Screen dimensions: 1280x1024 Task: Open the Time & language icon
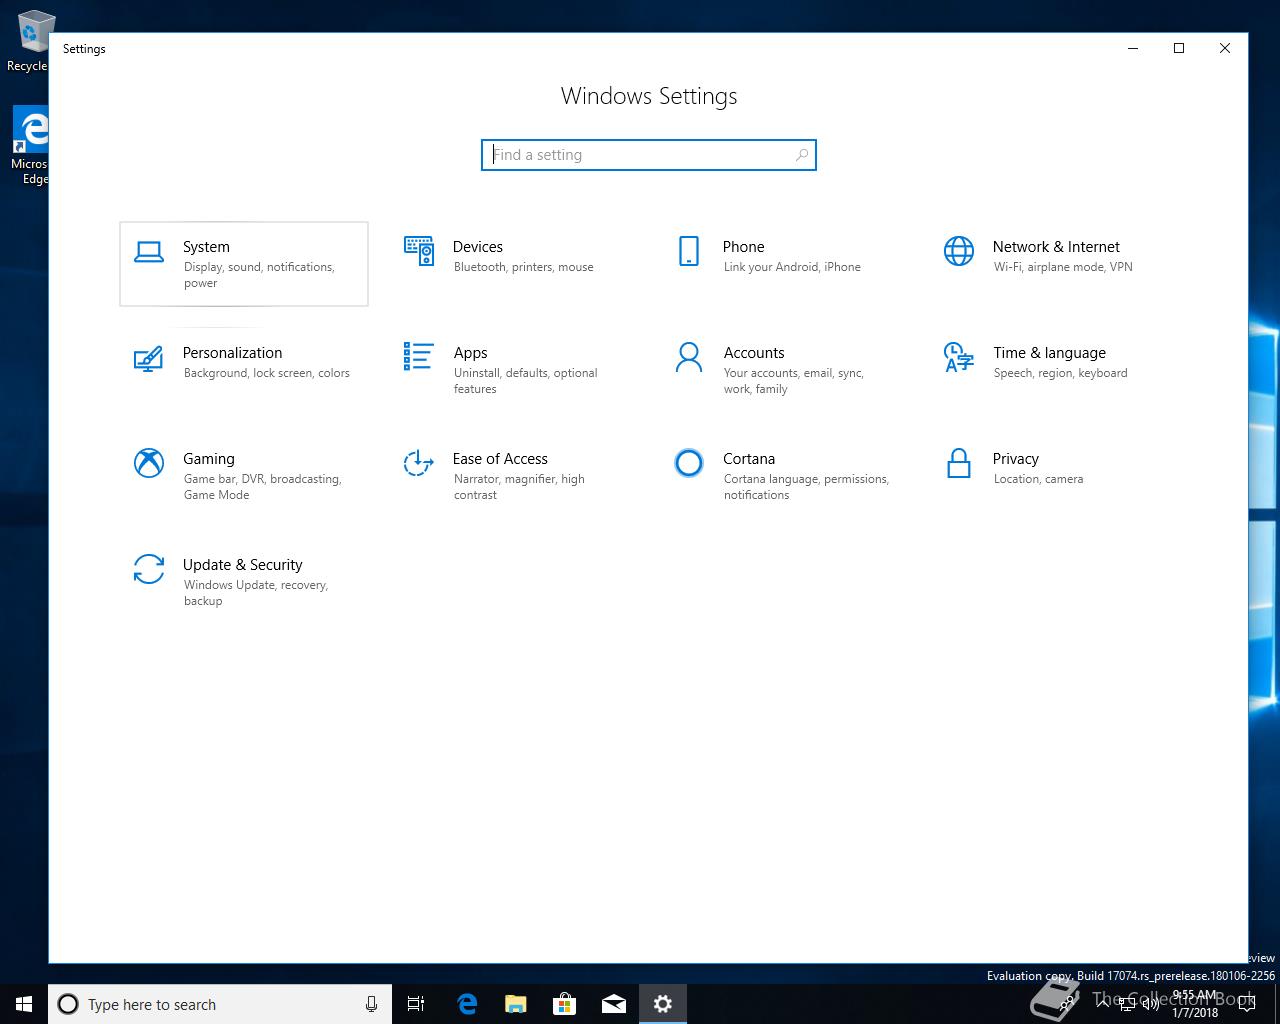coord(959,357)
